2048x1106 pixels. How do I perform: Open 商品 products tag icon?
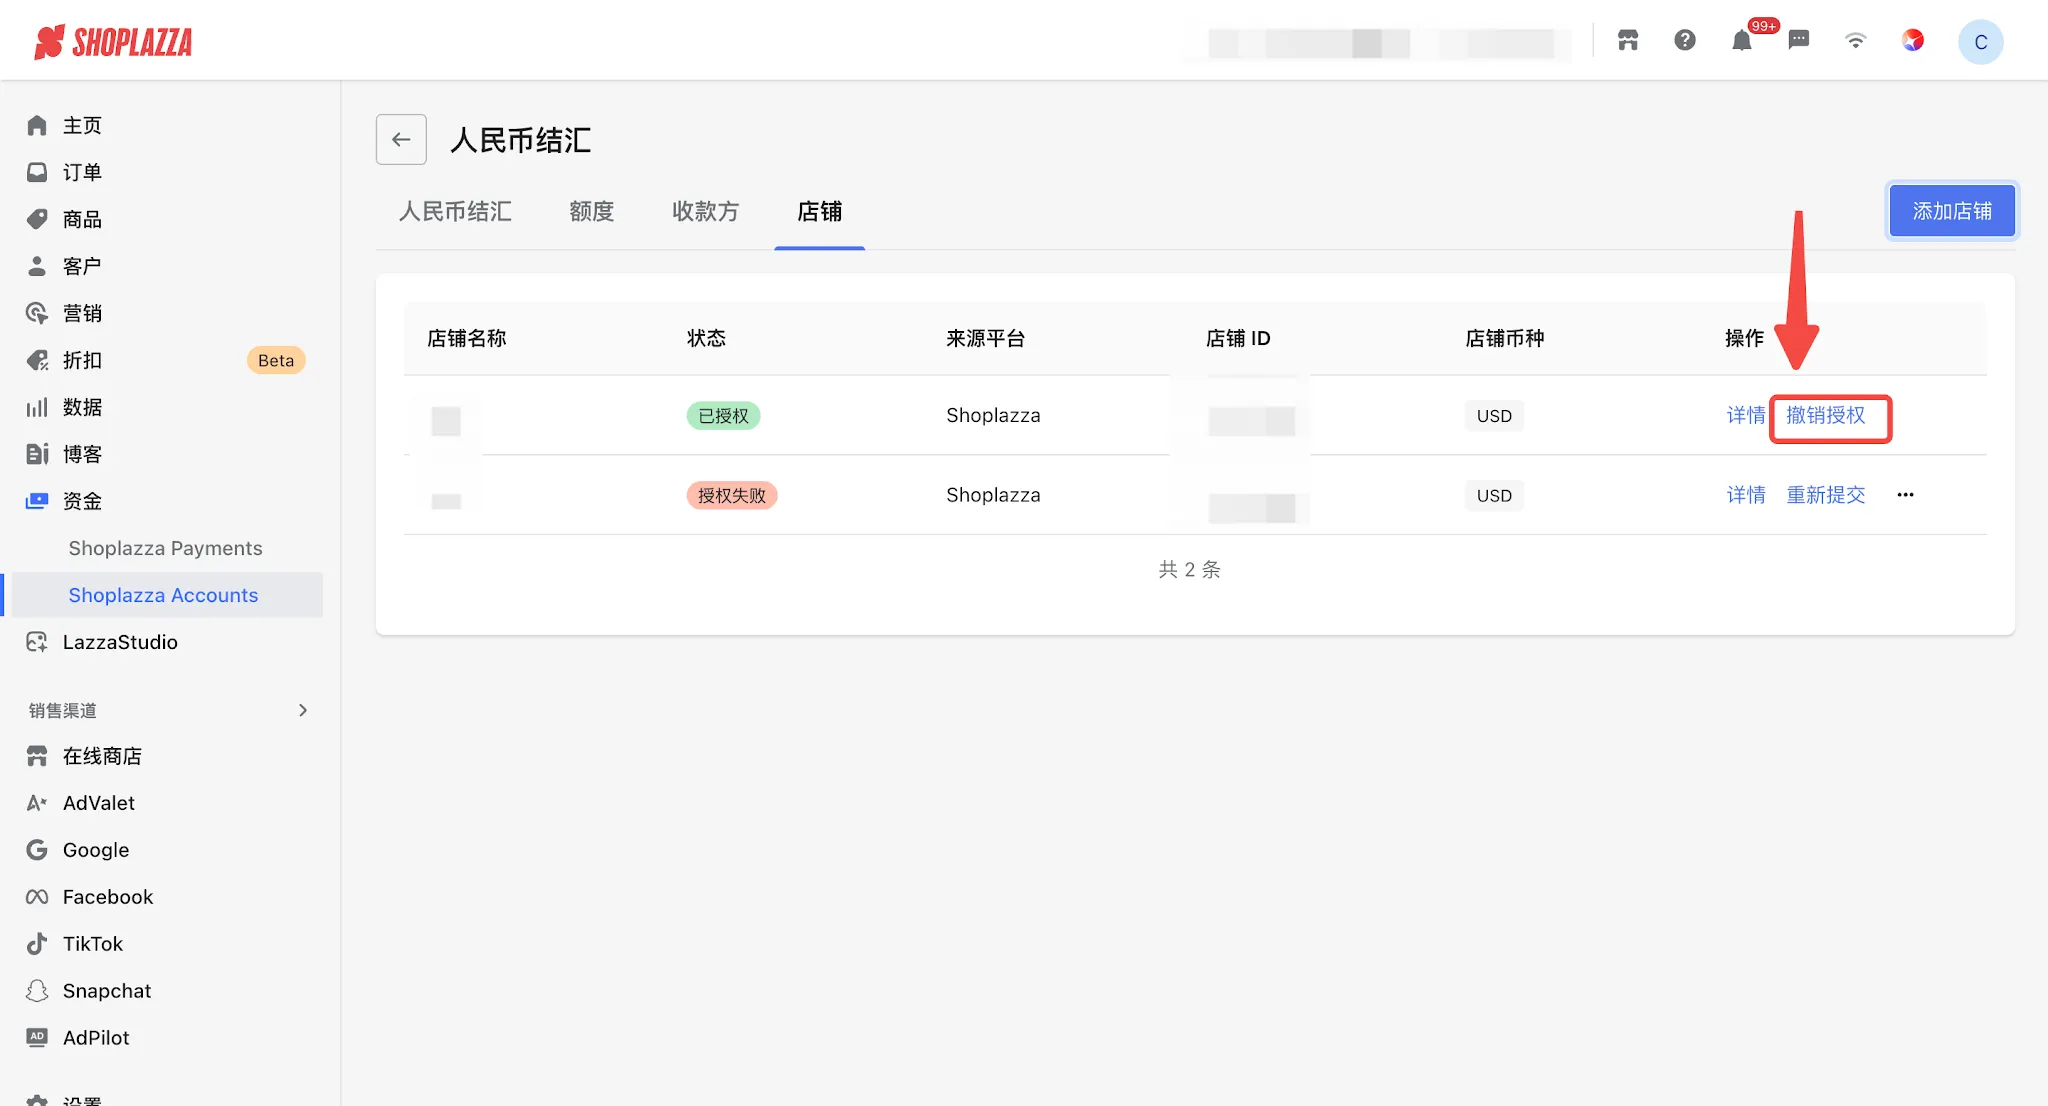[x=37, y=219]
